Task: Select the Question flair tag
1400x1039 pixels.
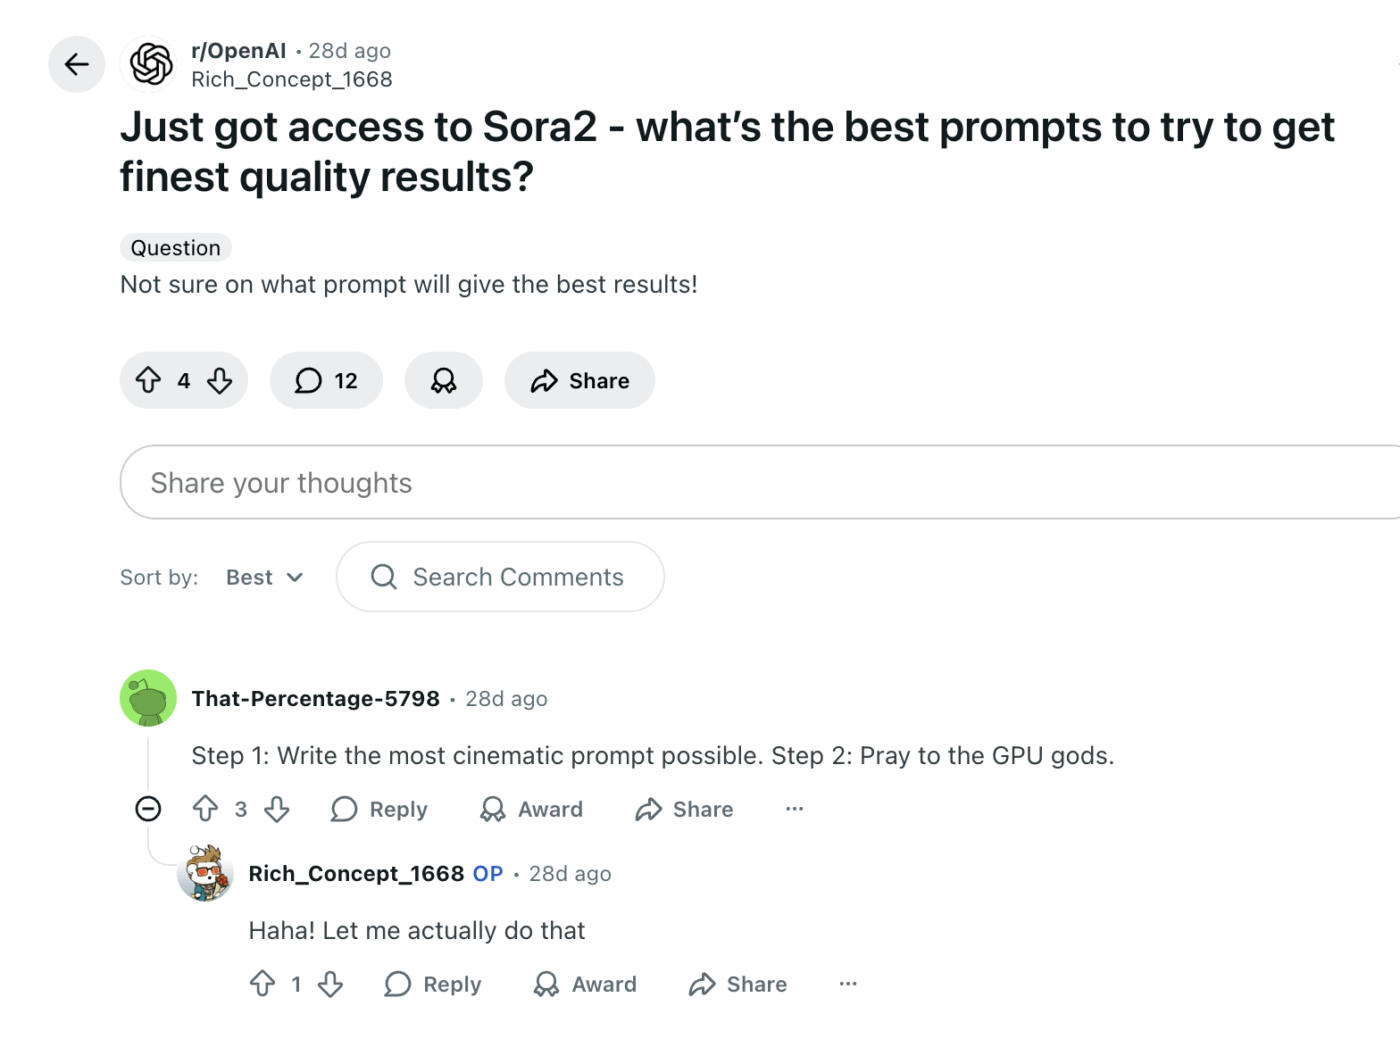Action: coord(175,247)
